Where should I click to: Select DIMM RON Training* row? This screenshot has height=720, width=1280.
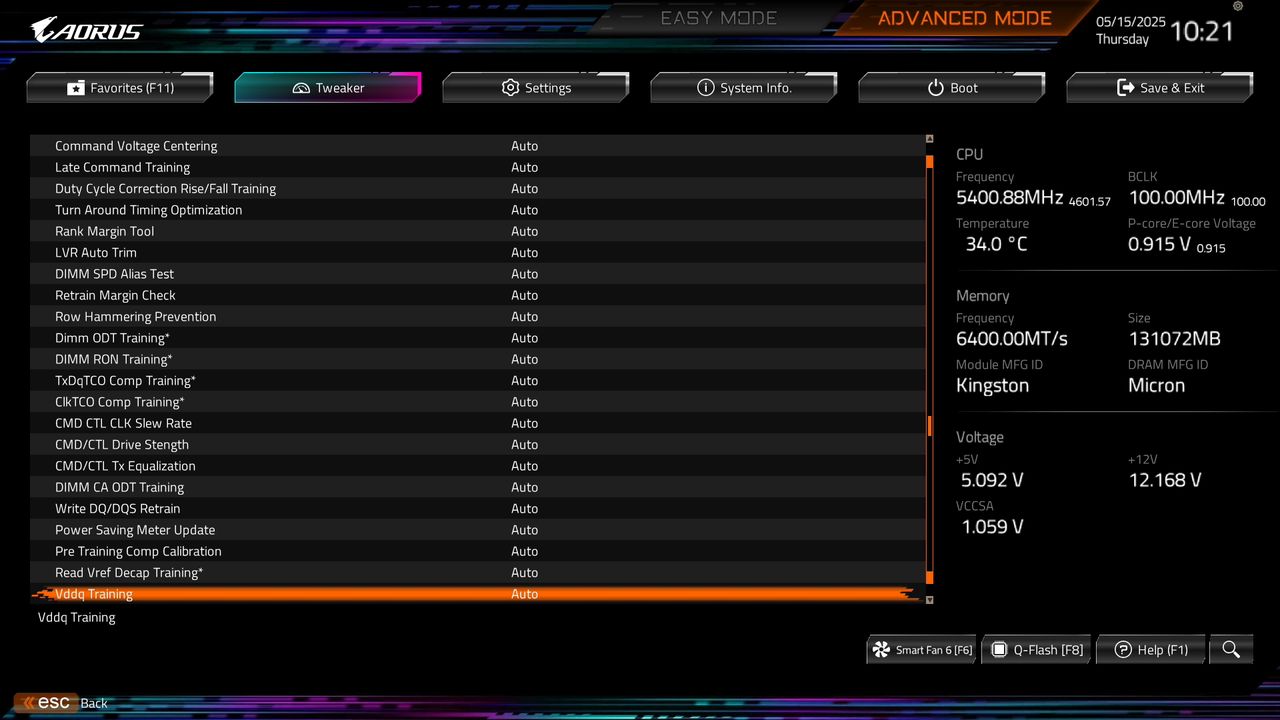(477, 359)
